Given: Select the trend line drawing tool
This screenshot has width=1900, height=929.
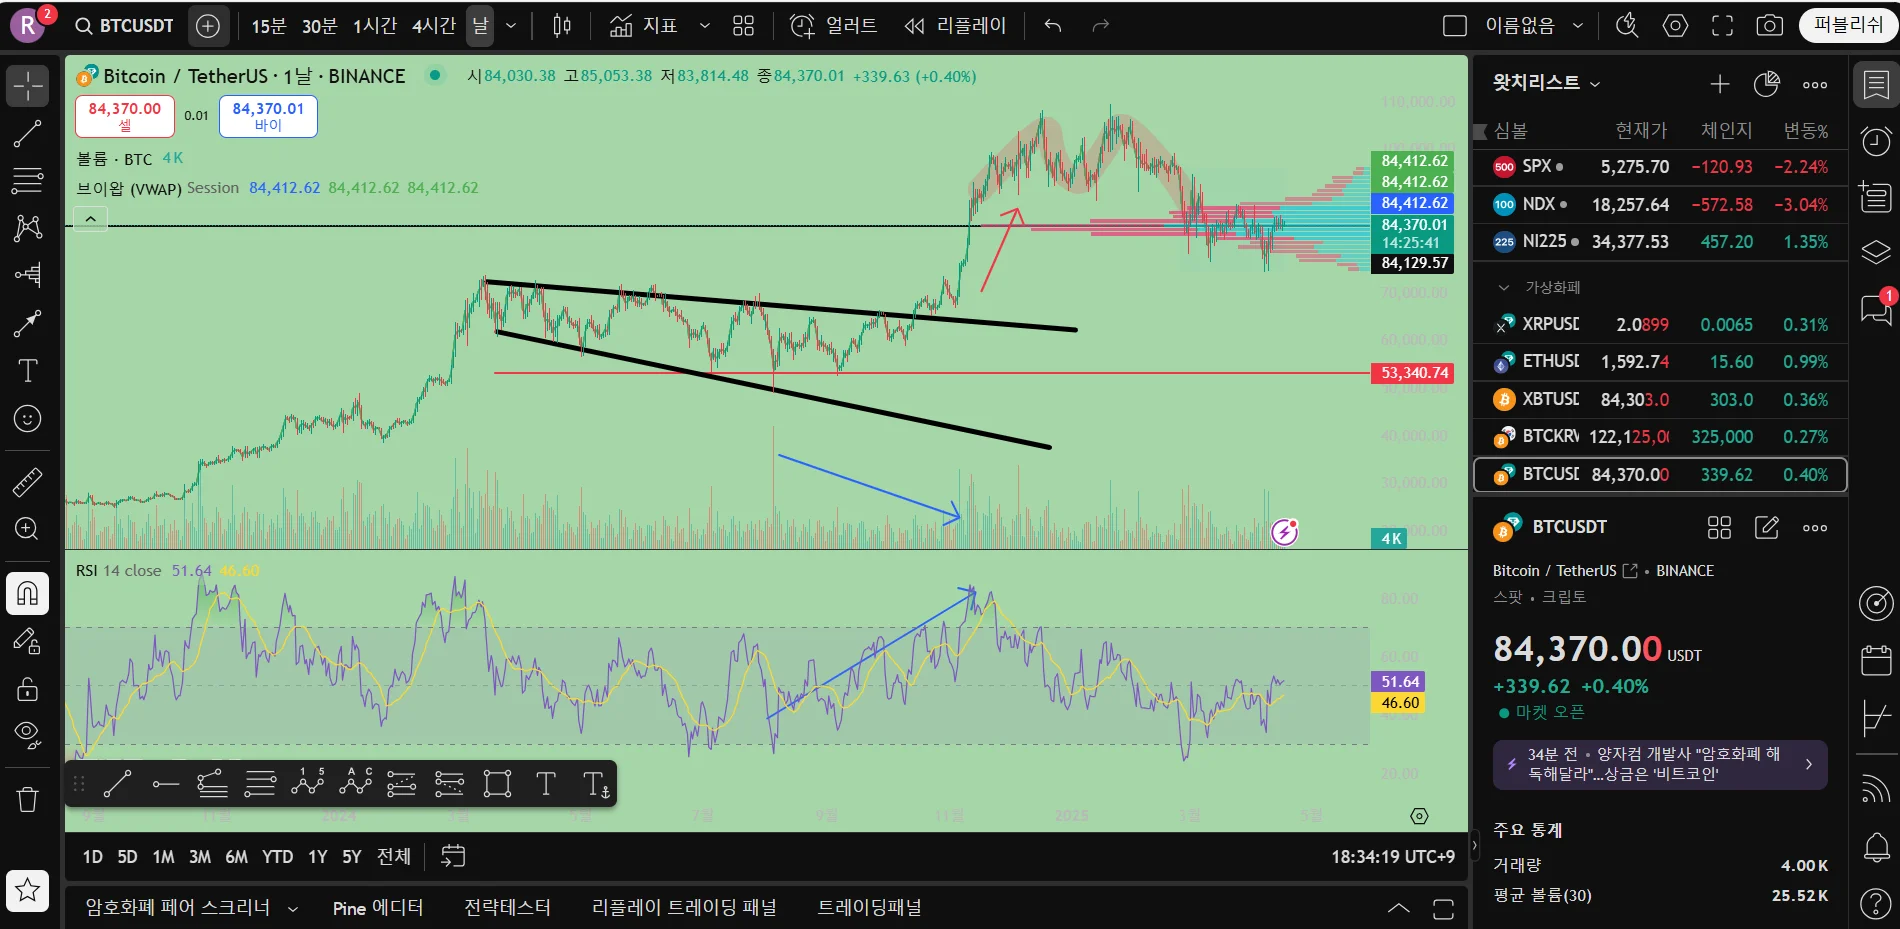Looking at the screenshot, I should (x=27, y=133).
